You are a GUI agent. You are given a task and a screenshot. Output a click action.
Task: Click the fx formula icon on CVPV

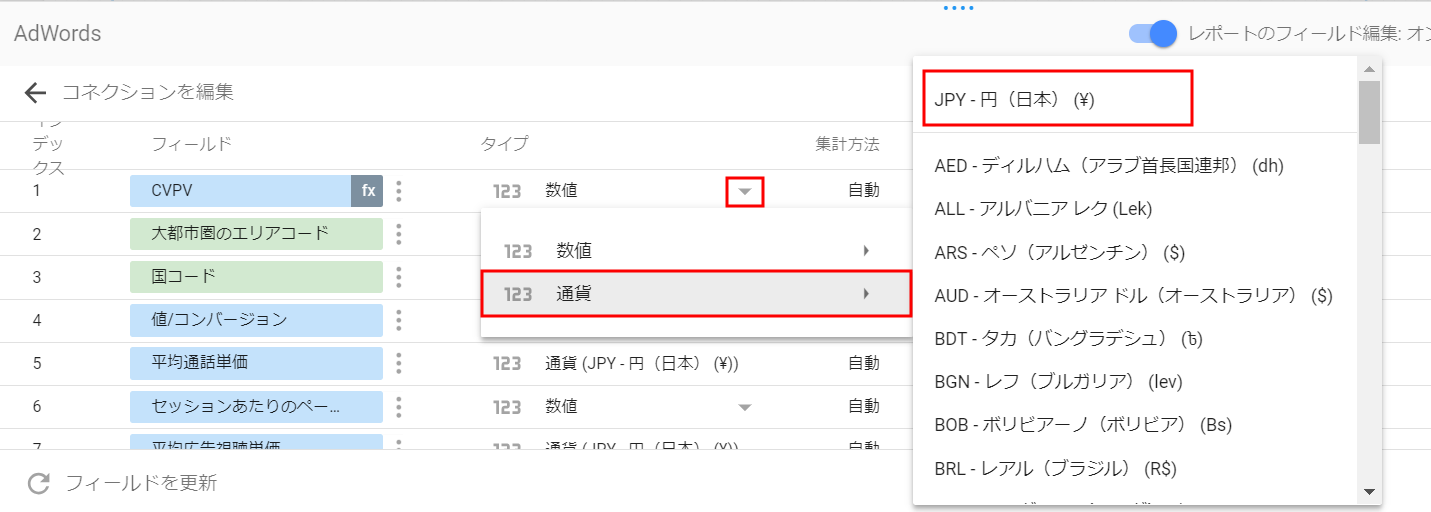[x=367, y=191]
